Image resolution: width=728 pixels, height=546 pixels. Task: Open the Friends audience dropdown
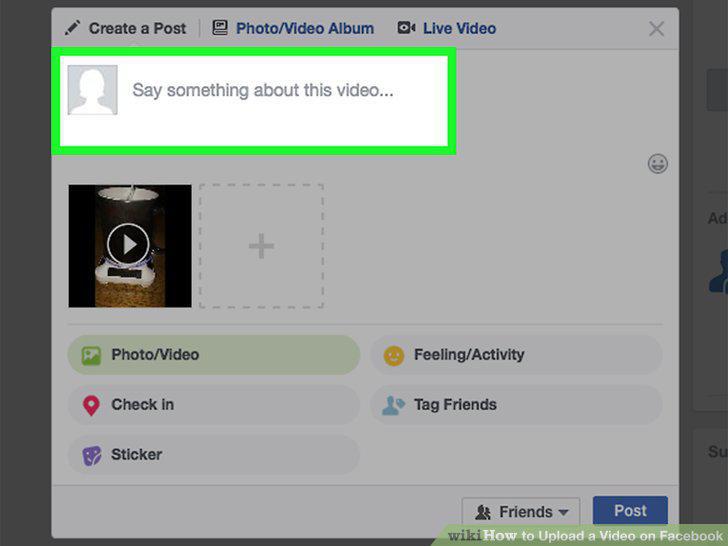tap(521, 512)
